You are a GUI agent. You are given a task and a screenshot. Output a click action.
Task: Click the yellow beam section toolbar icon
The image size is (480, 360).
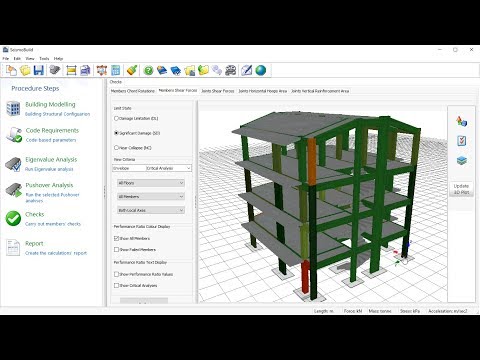(x=71, y=70)
